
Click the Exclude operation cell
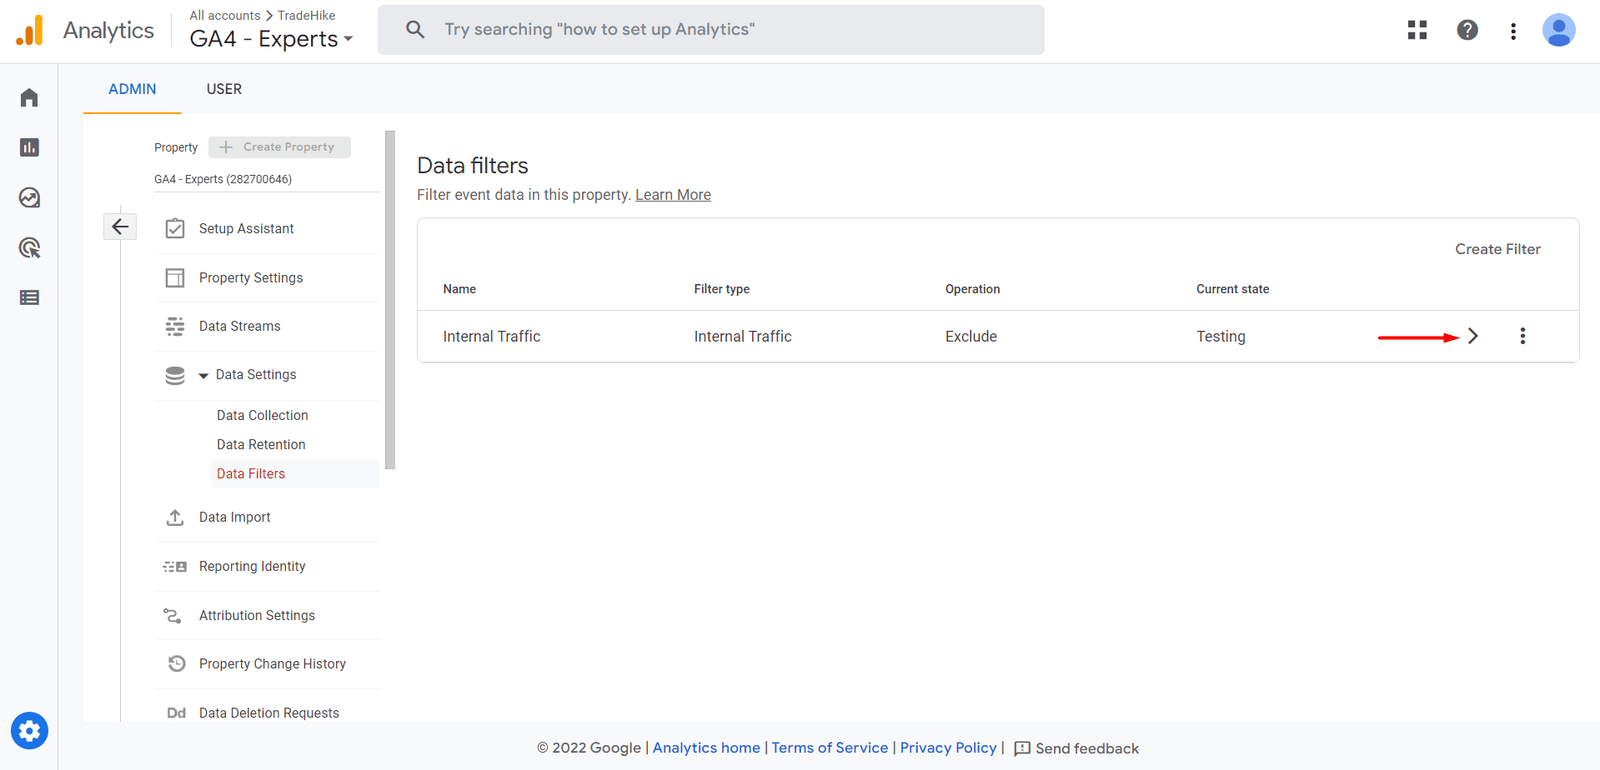[971, 337]
